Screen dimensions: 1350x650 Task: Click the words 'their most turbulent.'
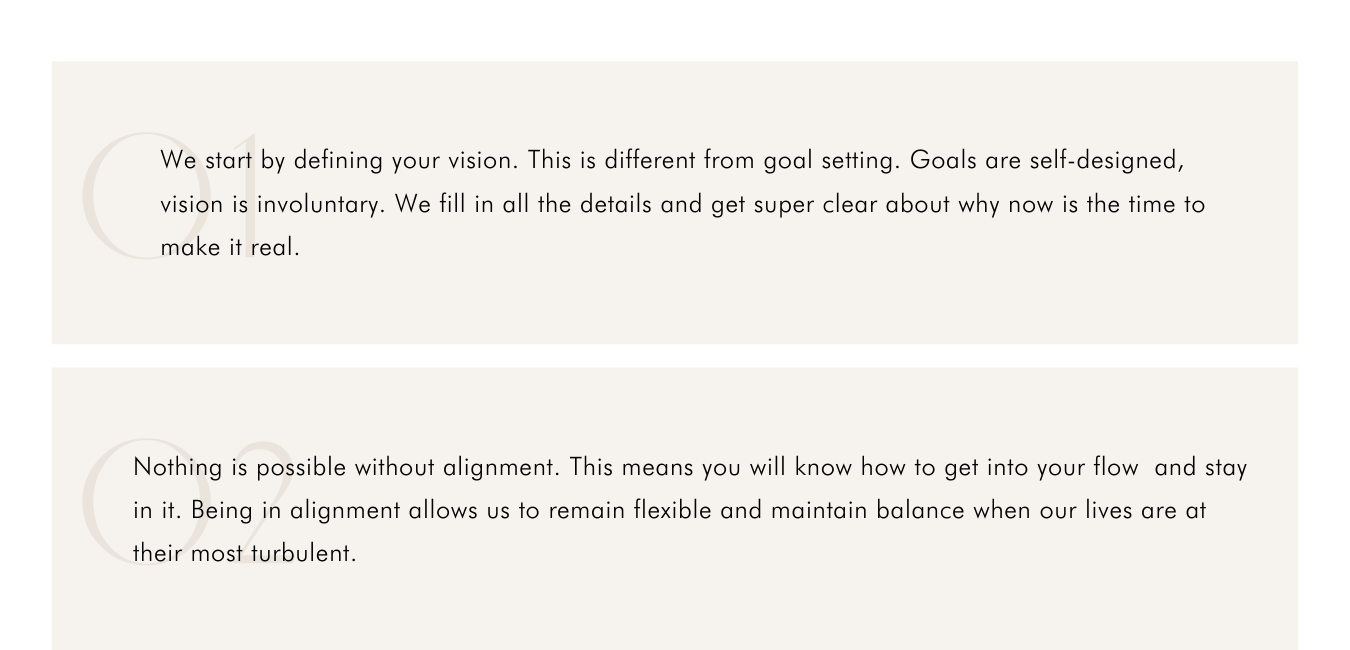(x=245, y=553)
